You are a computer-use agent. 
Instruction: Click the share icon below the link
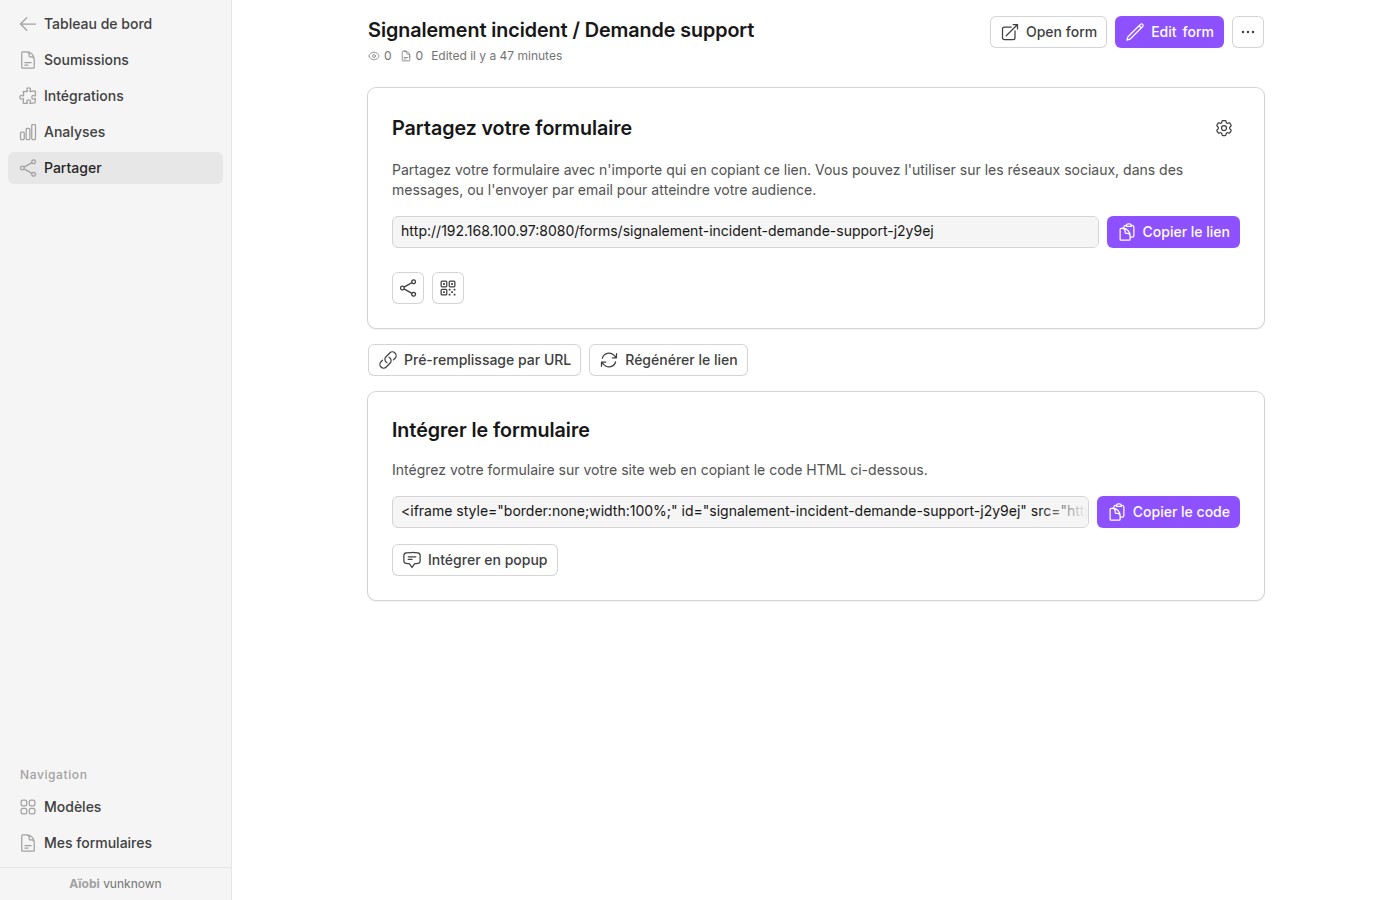(408, 288)
